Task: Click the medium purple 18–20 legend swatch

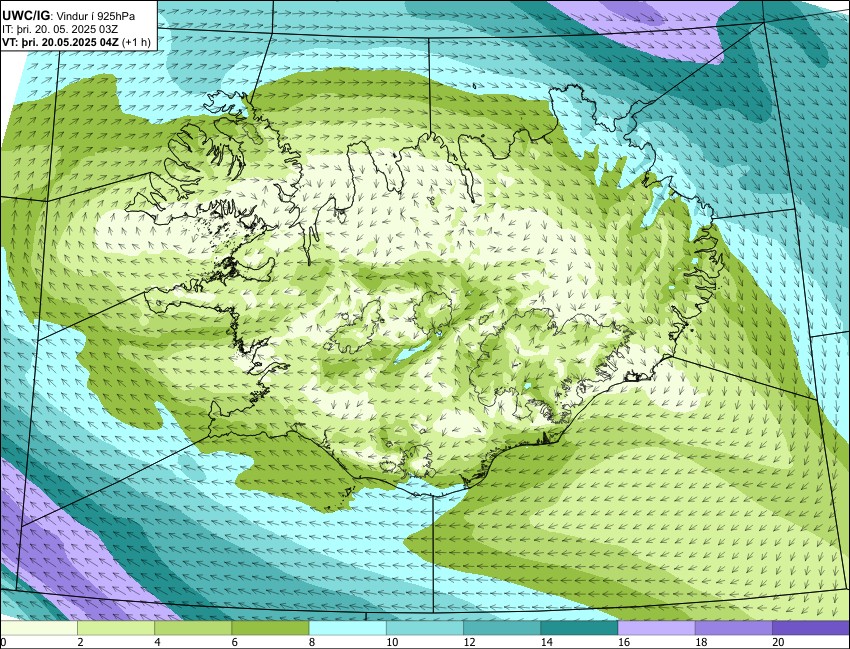Action: point(733,628)
